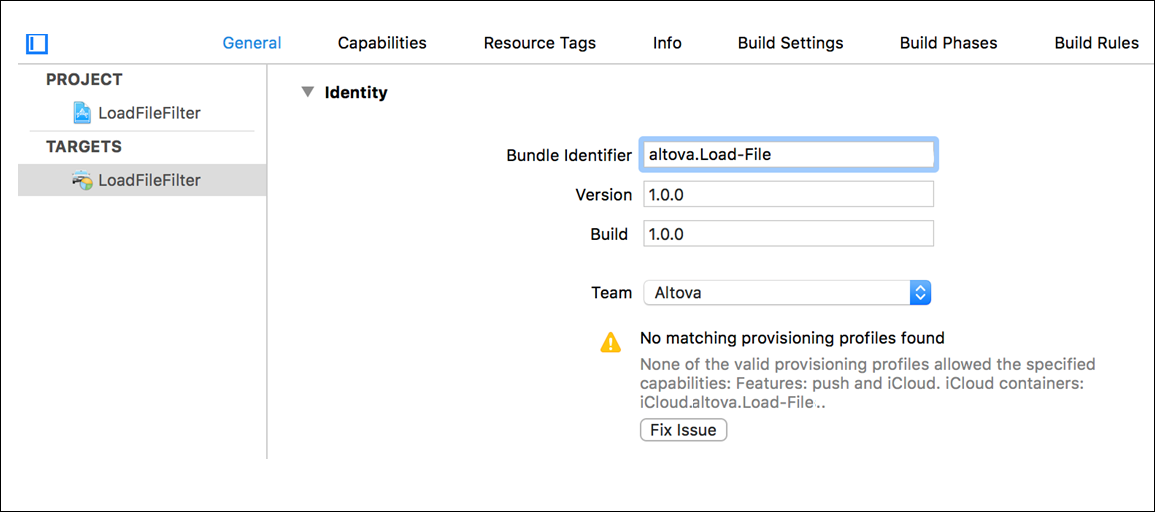Screen dimensions: 1155x512
Task: Open the Build Settings tab
Action: coord(790,43)
